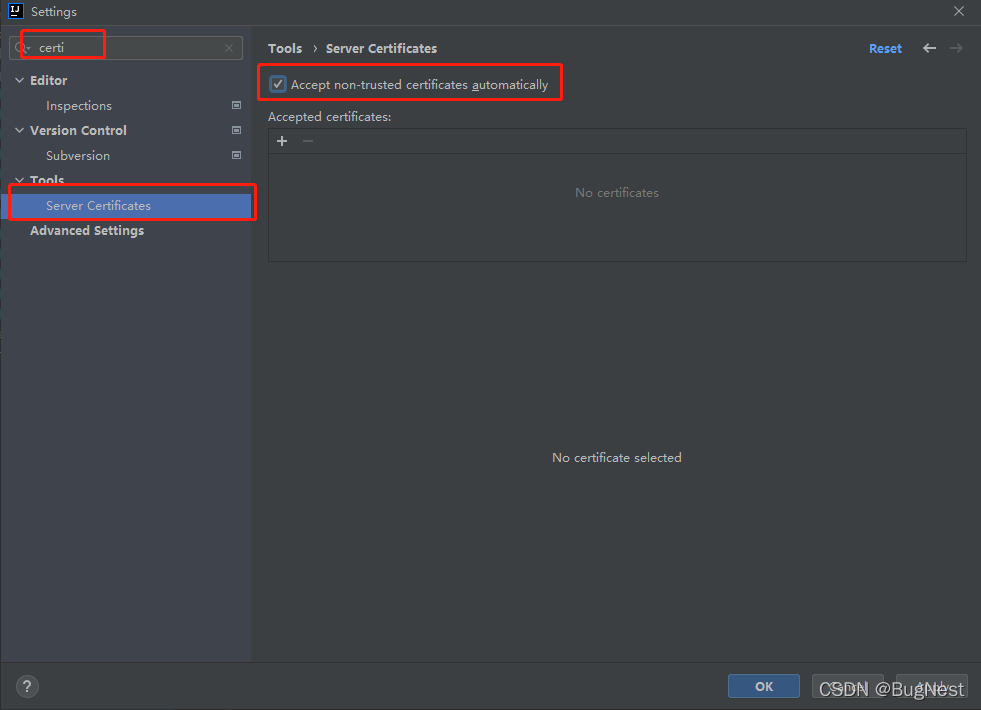
Task: Click the minus icon to remove certificates
Action: (307, 141)
